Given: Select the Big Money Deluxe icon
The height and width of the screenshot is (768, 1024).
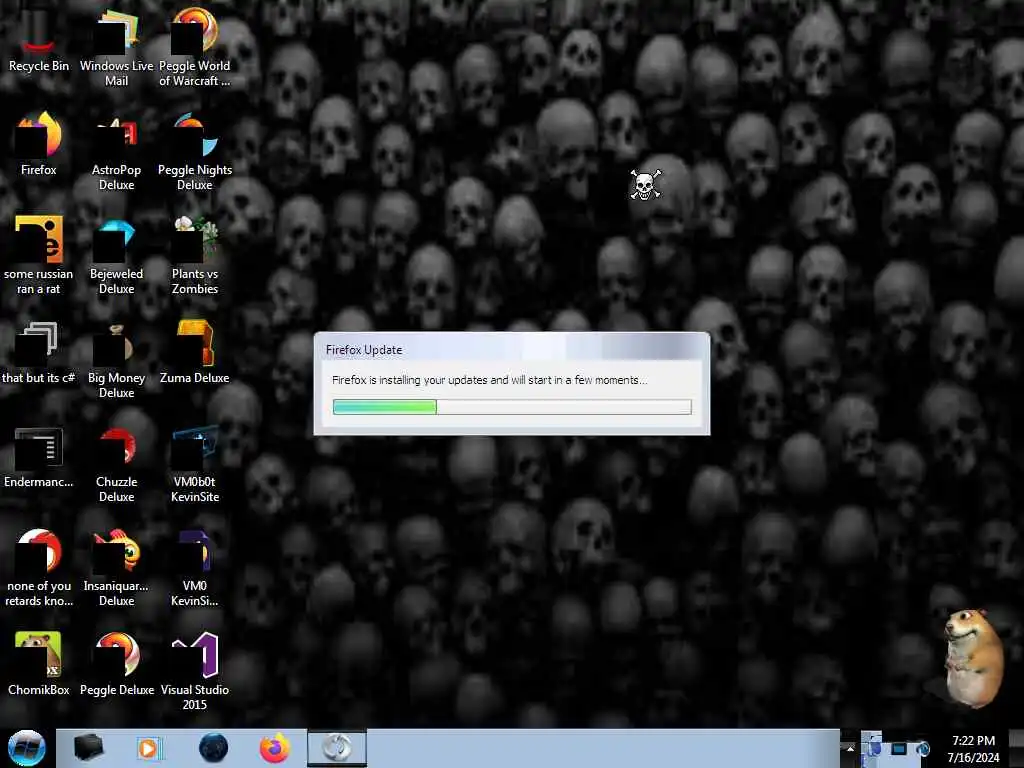Looking at the screenshot, I should click(116, 359).
